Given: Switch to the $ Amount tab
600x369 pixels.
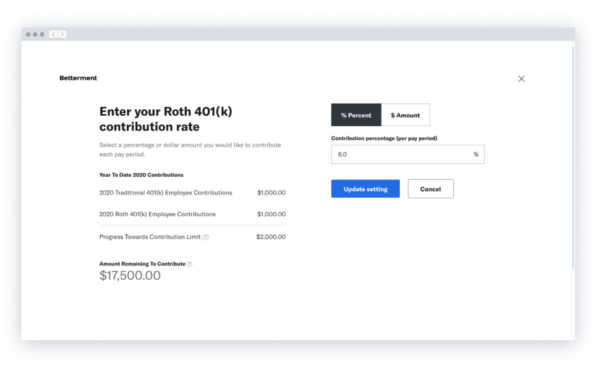Looking at the screenshot, I should pos(405,115).
